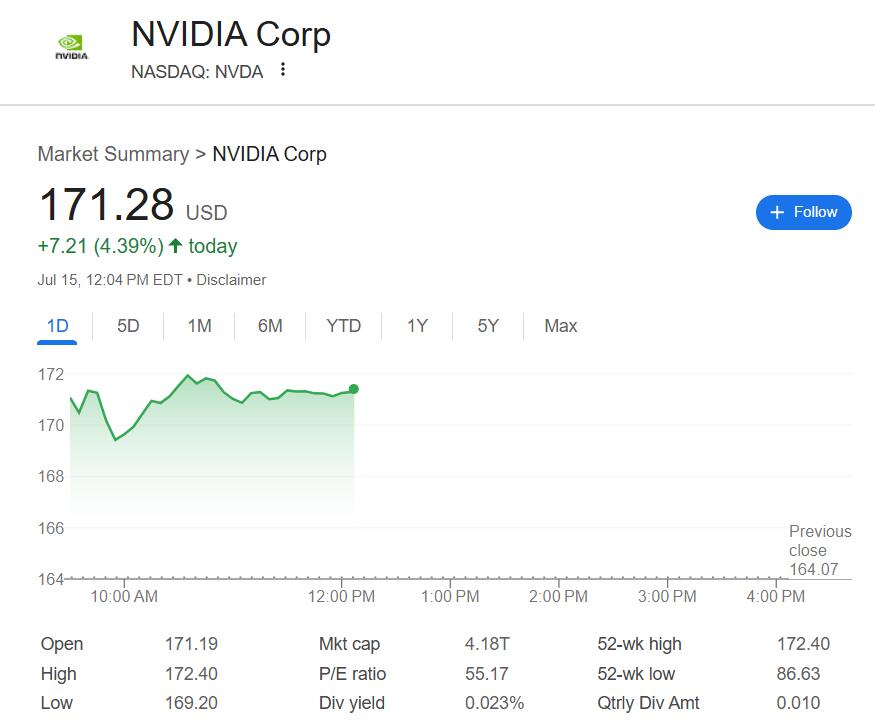View the 1Y chart range
The height and width of the screenshot is (723, 875).
(x=417, y=326)
